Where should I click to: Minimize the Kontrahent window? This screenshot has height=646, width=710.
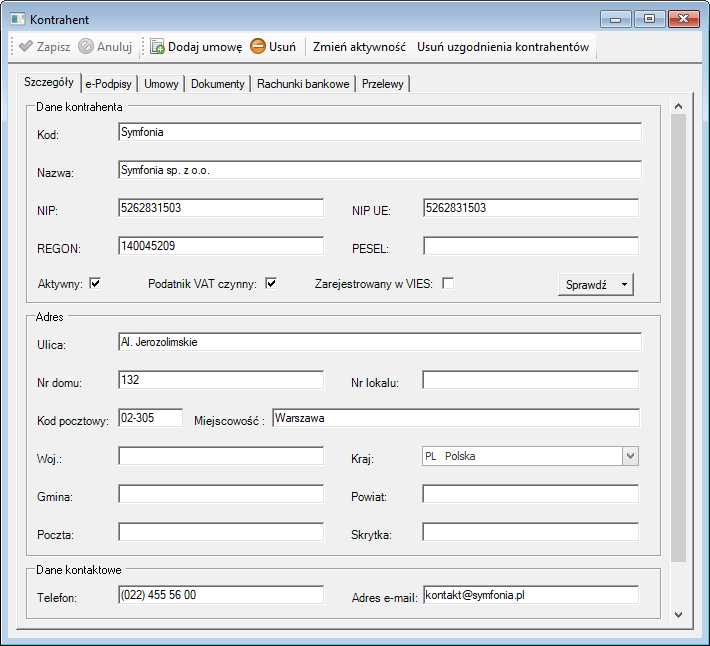tap(615, 19)
